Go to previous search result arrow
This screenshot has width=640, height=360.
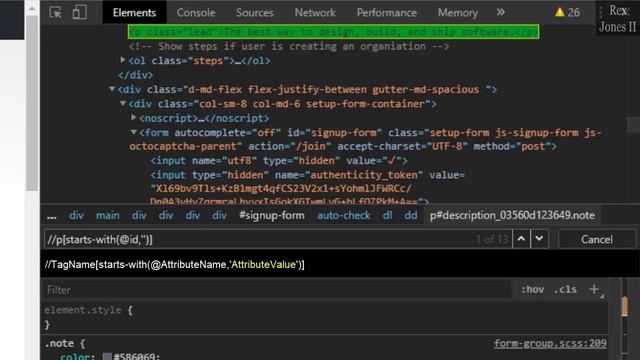tap(521, 239)
